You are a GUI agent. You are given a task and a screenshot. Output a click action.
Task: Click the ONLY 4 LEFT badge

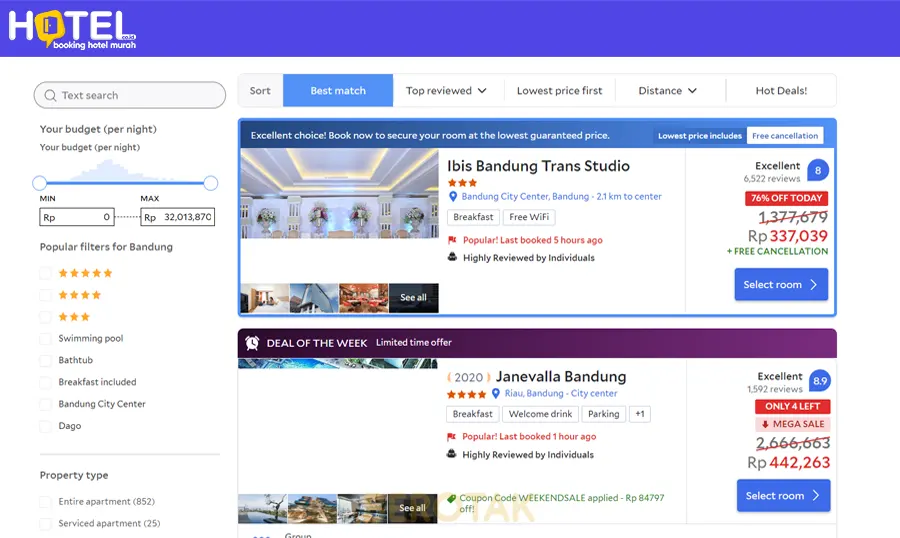pyautogui.click(x=793, y=407)
